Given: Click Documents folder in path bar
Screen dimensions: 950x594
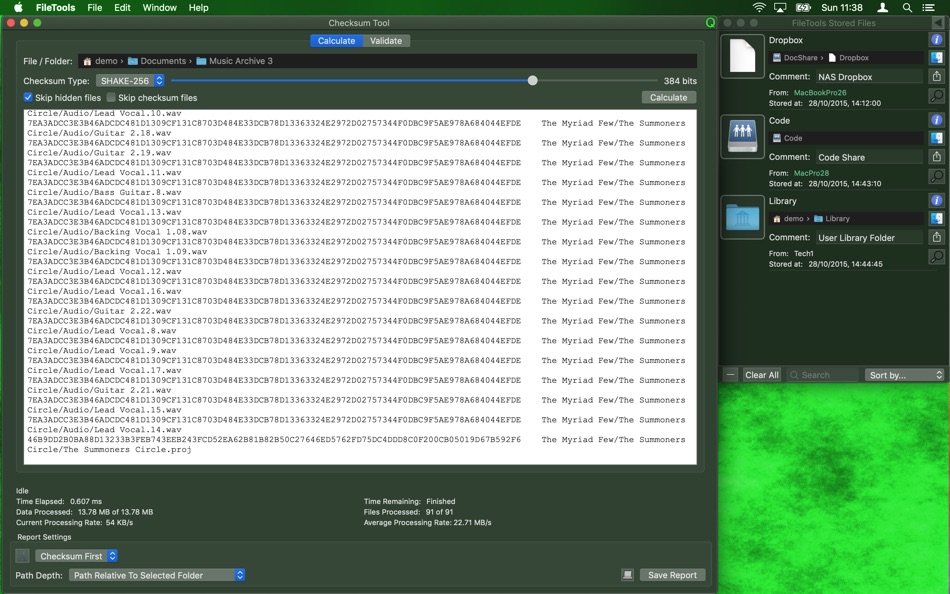Looking at the screenshot, I should (x=157, y=61).
